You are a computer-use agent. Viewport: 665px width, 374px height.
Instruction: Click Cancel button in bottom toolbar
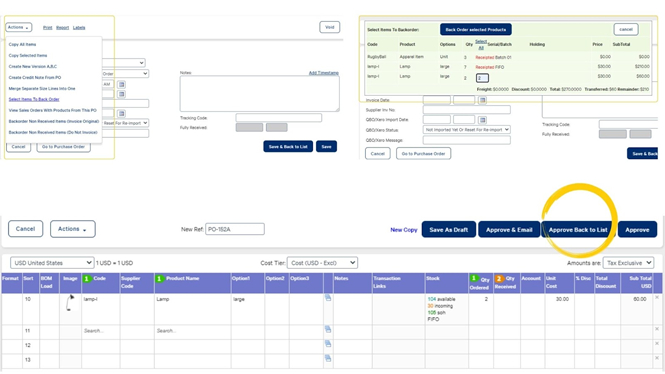click(25, 229)
